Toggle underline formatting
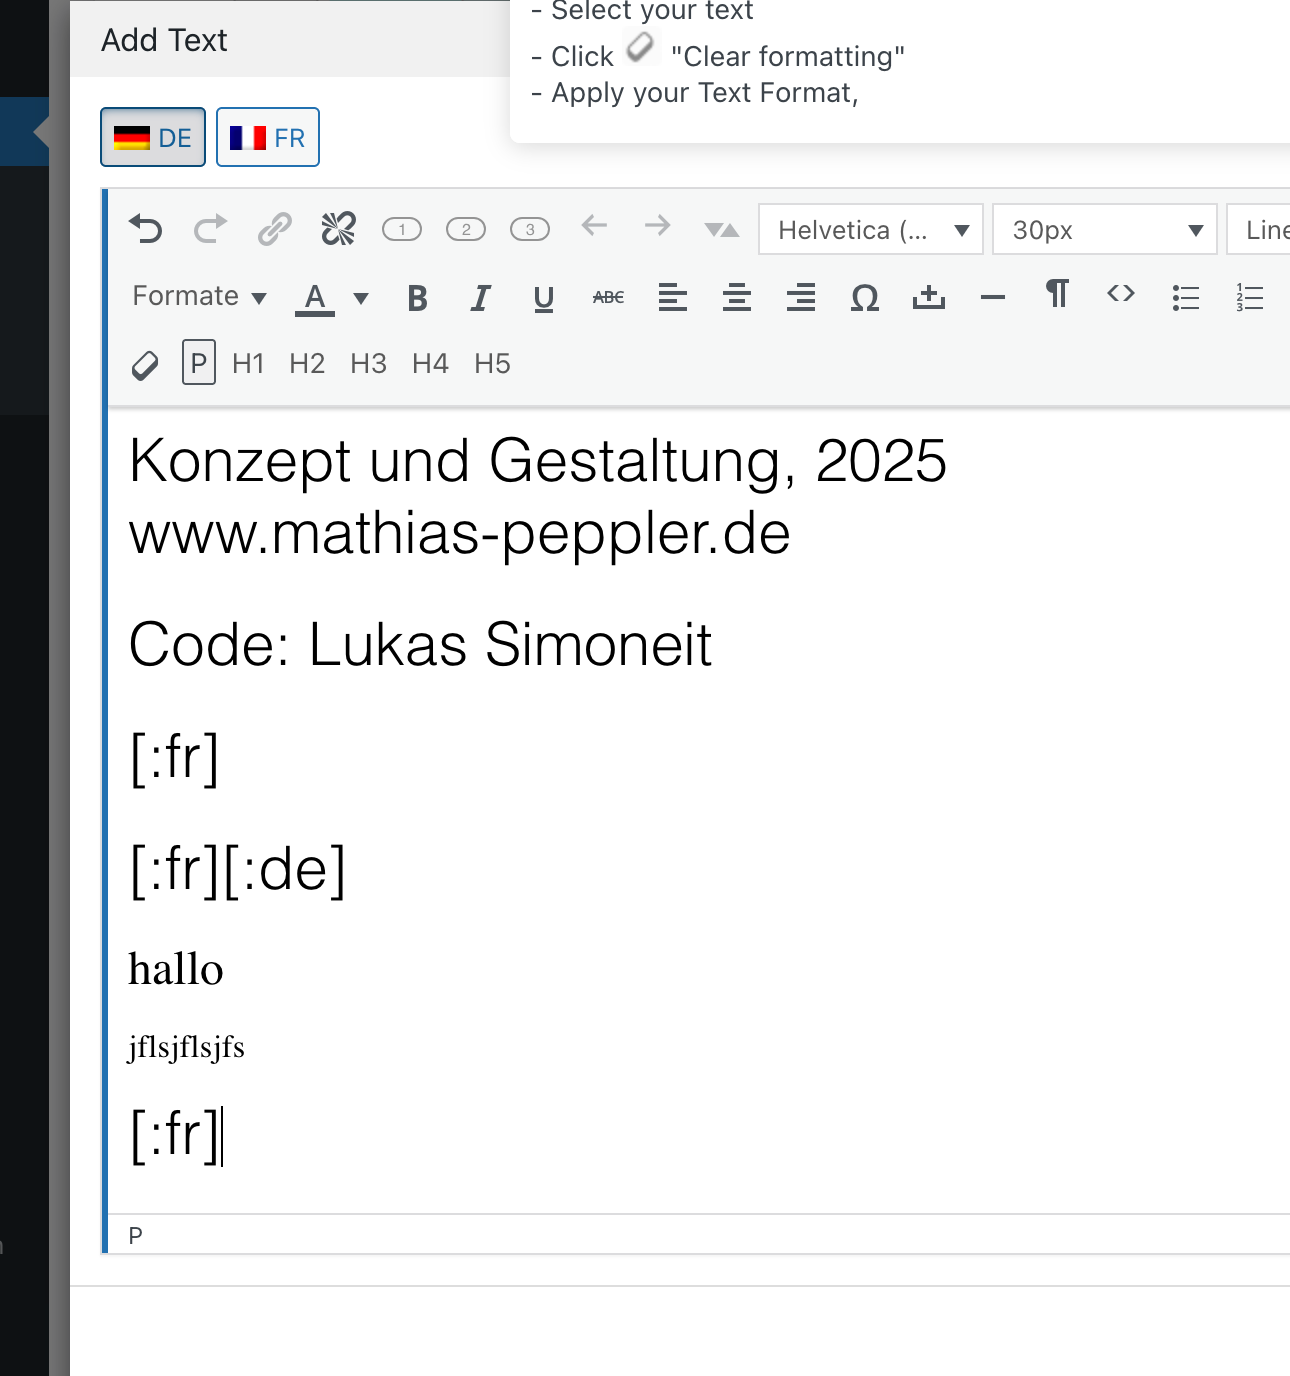This screenshot has height=1376, width=1290. pyautogui.click(x=543, y=297)
